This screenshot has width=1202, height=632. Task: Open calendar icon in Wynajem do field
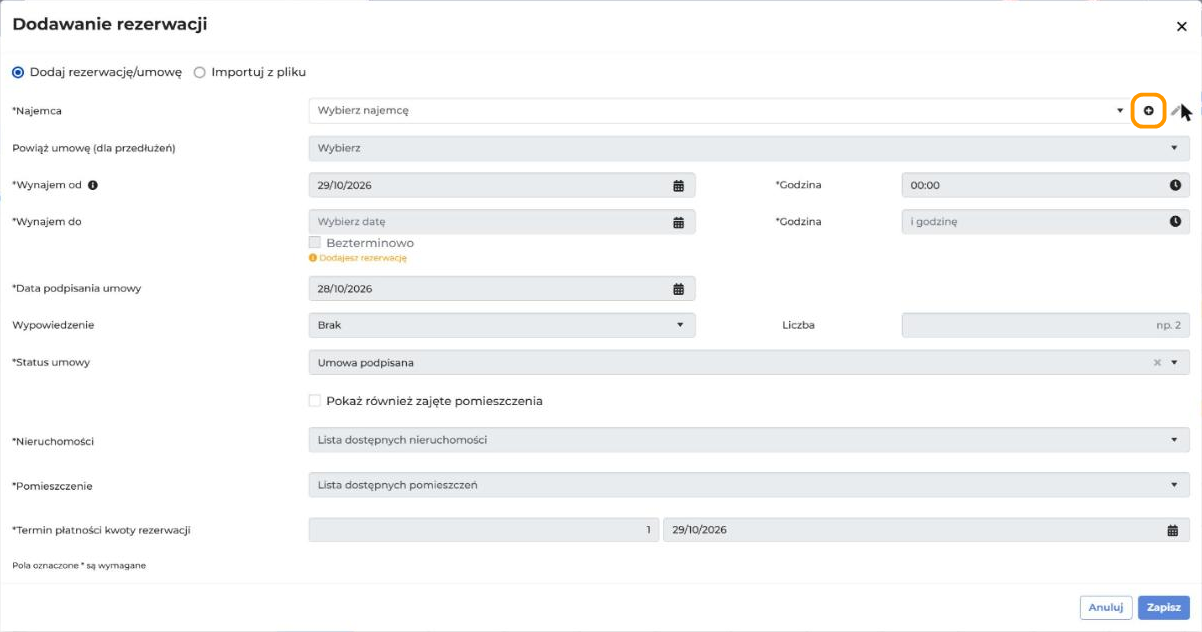[678, 222]
